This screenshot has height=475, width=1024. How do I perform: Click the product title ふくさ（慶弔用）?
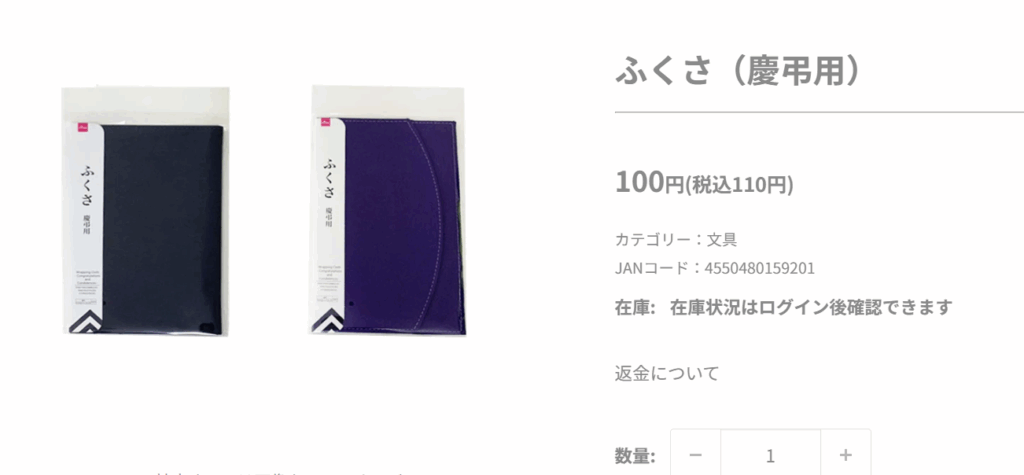[737, 71]
